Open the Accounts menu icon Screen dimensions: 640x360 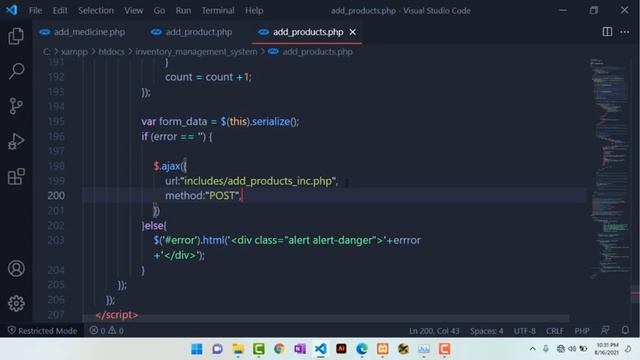[16, 269]
